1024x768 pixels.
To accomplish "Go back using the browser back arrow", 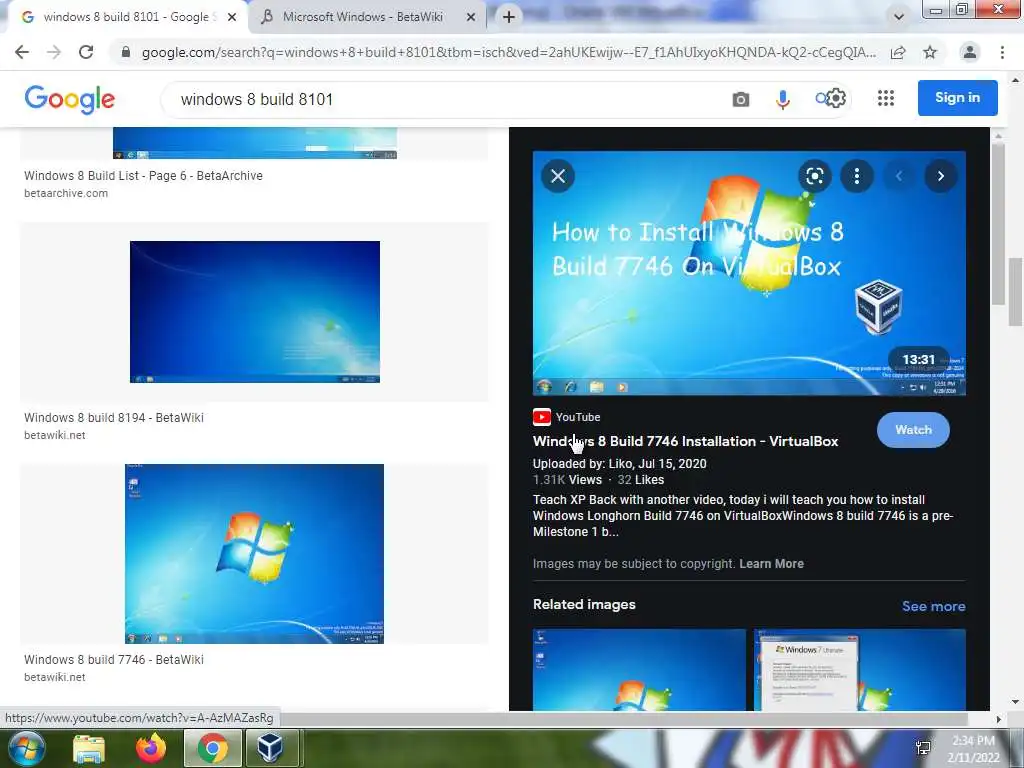I will coord(22,52).
